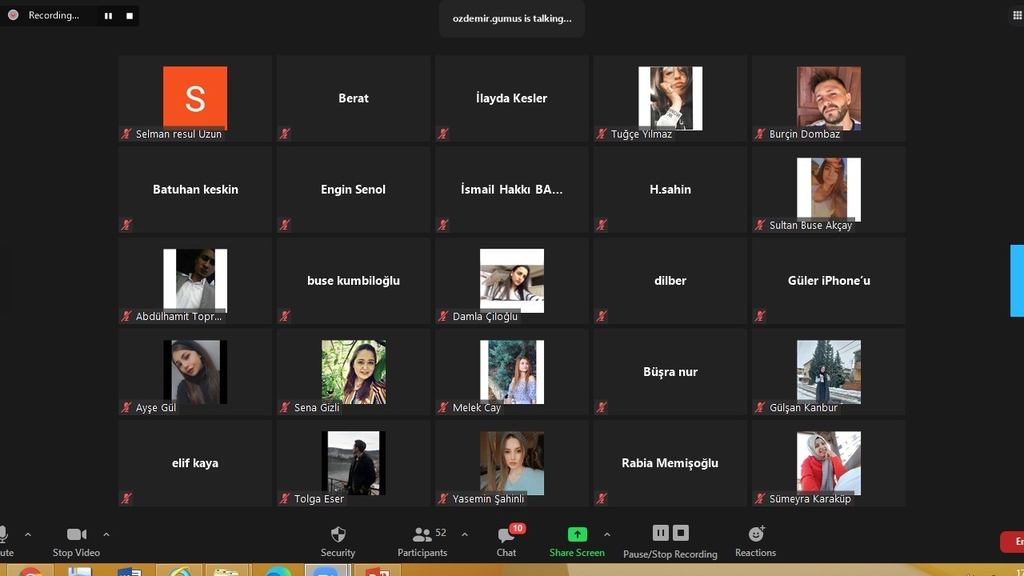
Task: Click muted mic icon on Güler iPhone'u tile
Action: coord(760,316)
